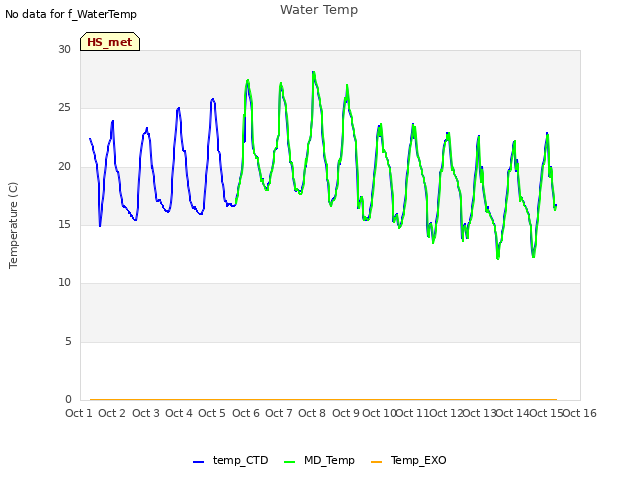Click the green MD_Temp legend swatch
Viewport: 640px width, 480px height.
(289, 462)
